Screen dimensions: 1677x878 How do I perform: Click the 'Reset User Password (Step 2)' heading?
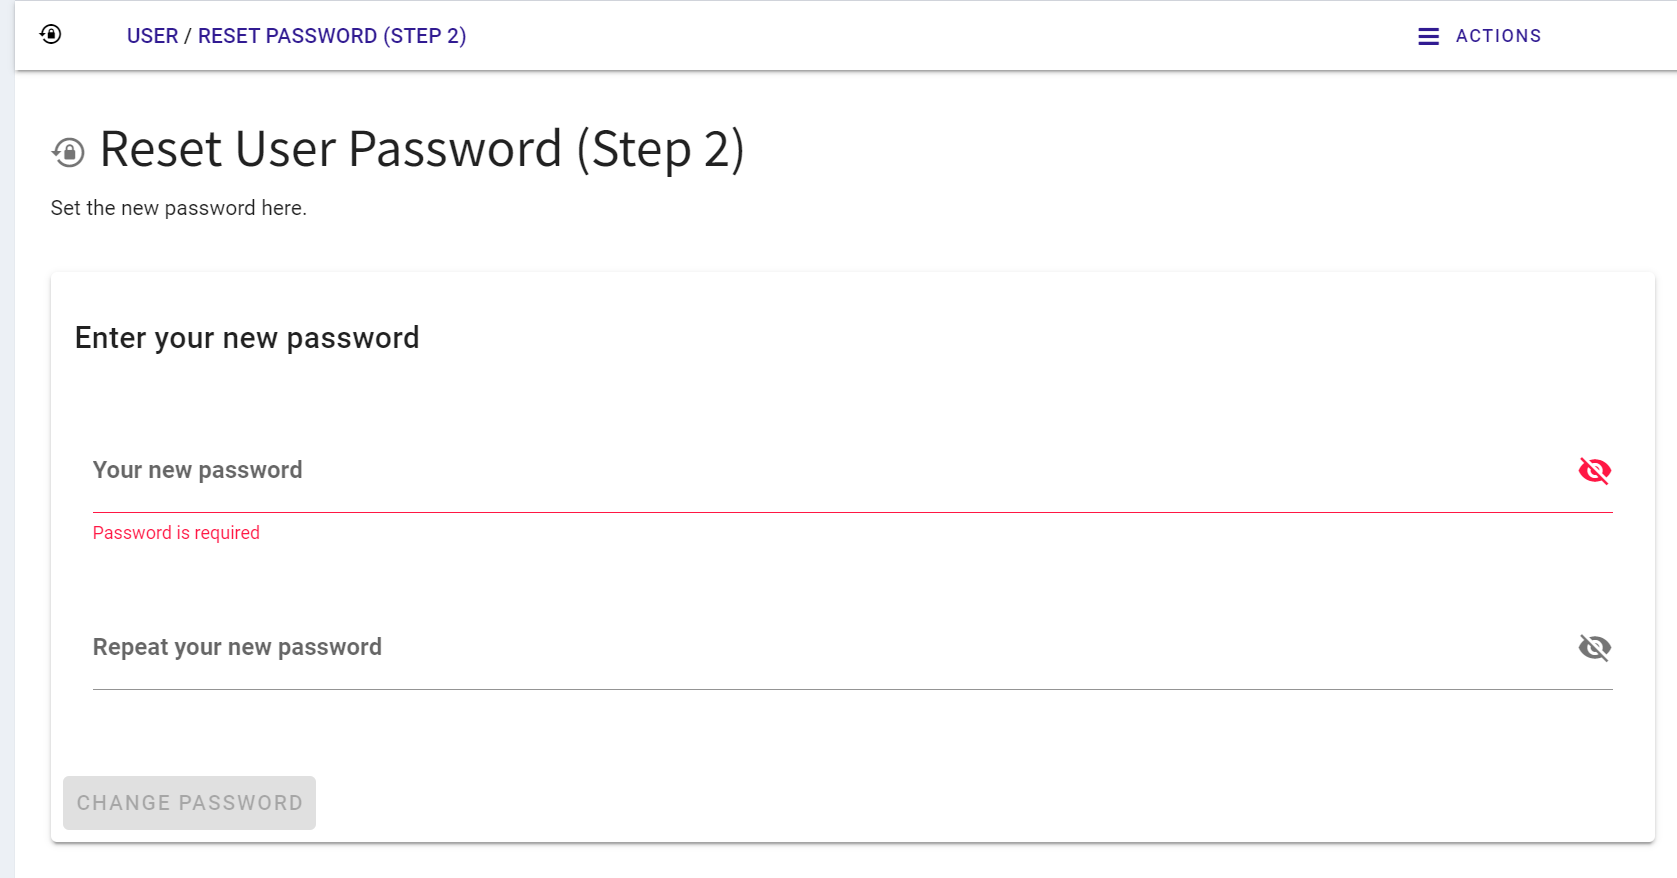[x=422, y=150]
